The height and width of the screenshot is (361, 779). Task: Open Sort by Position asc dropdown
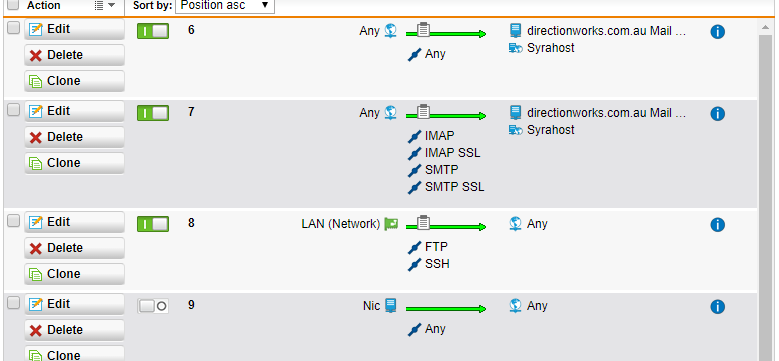[225, 5]
